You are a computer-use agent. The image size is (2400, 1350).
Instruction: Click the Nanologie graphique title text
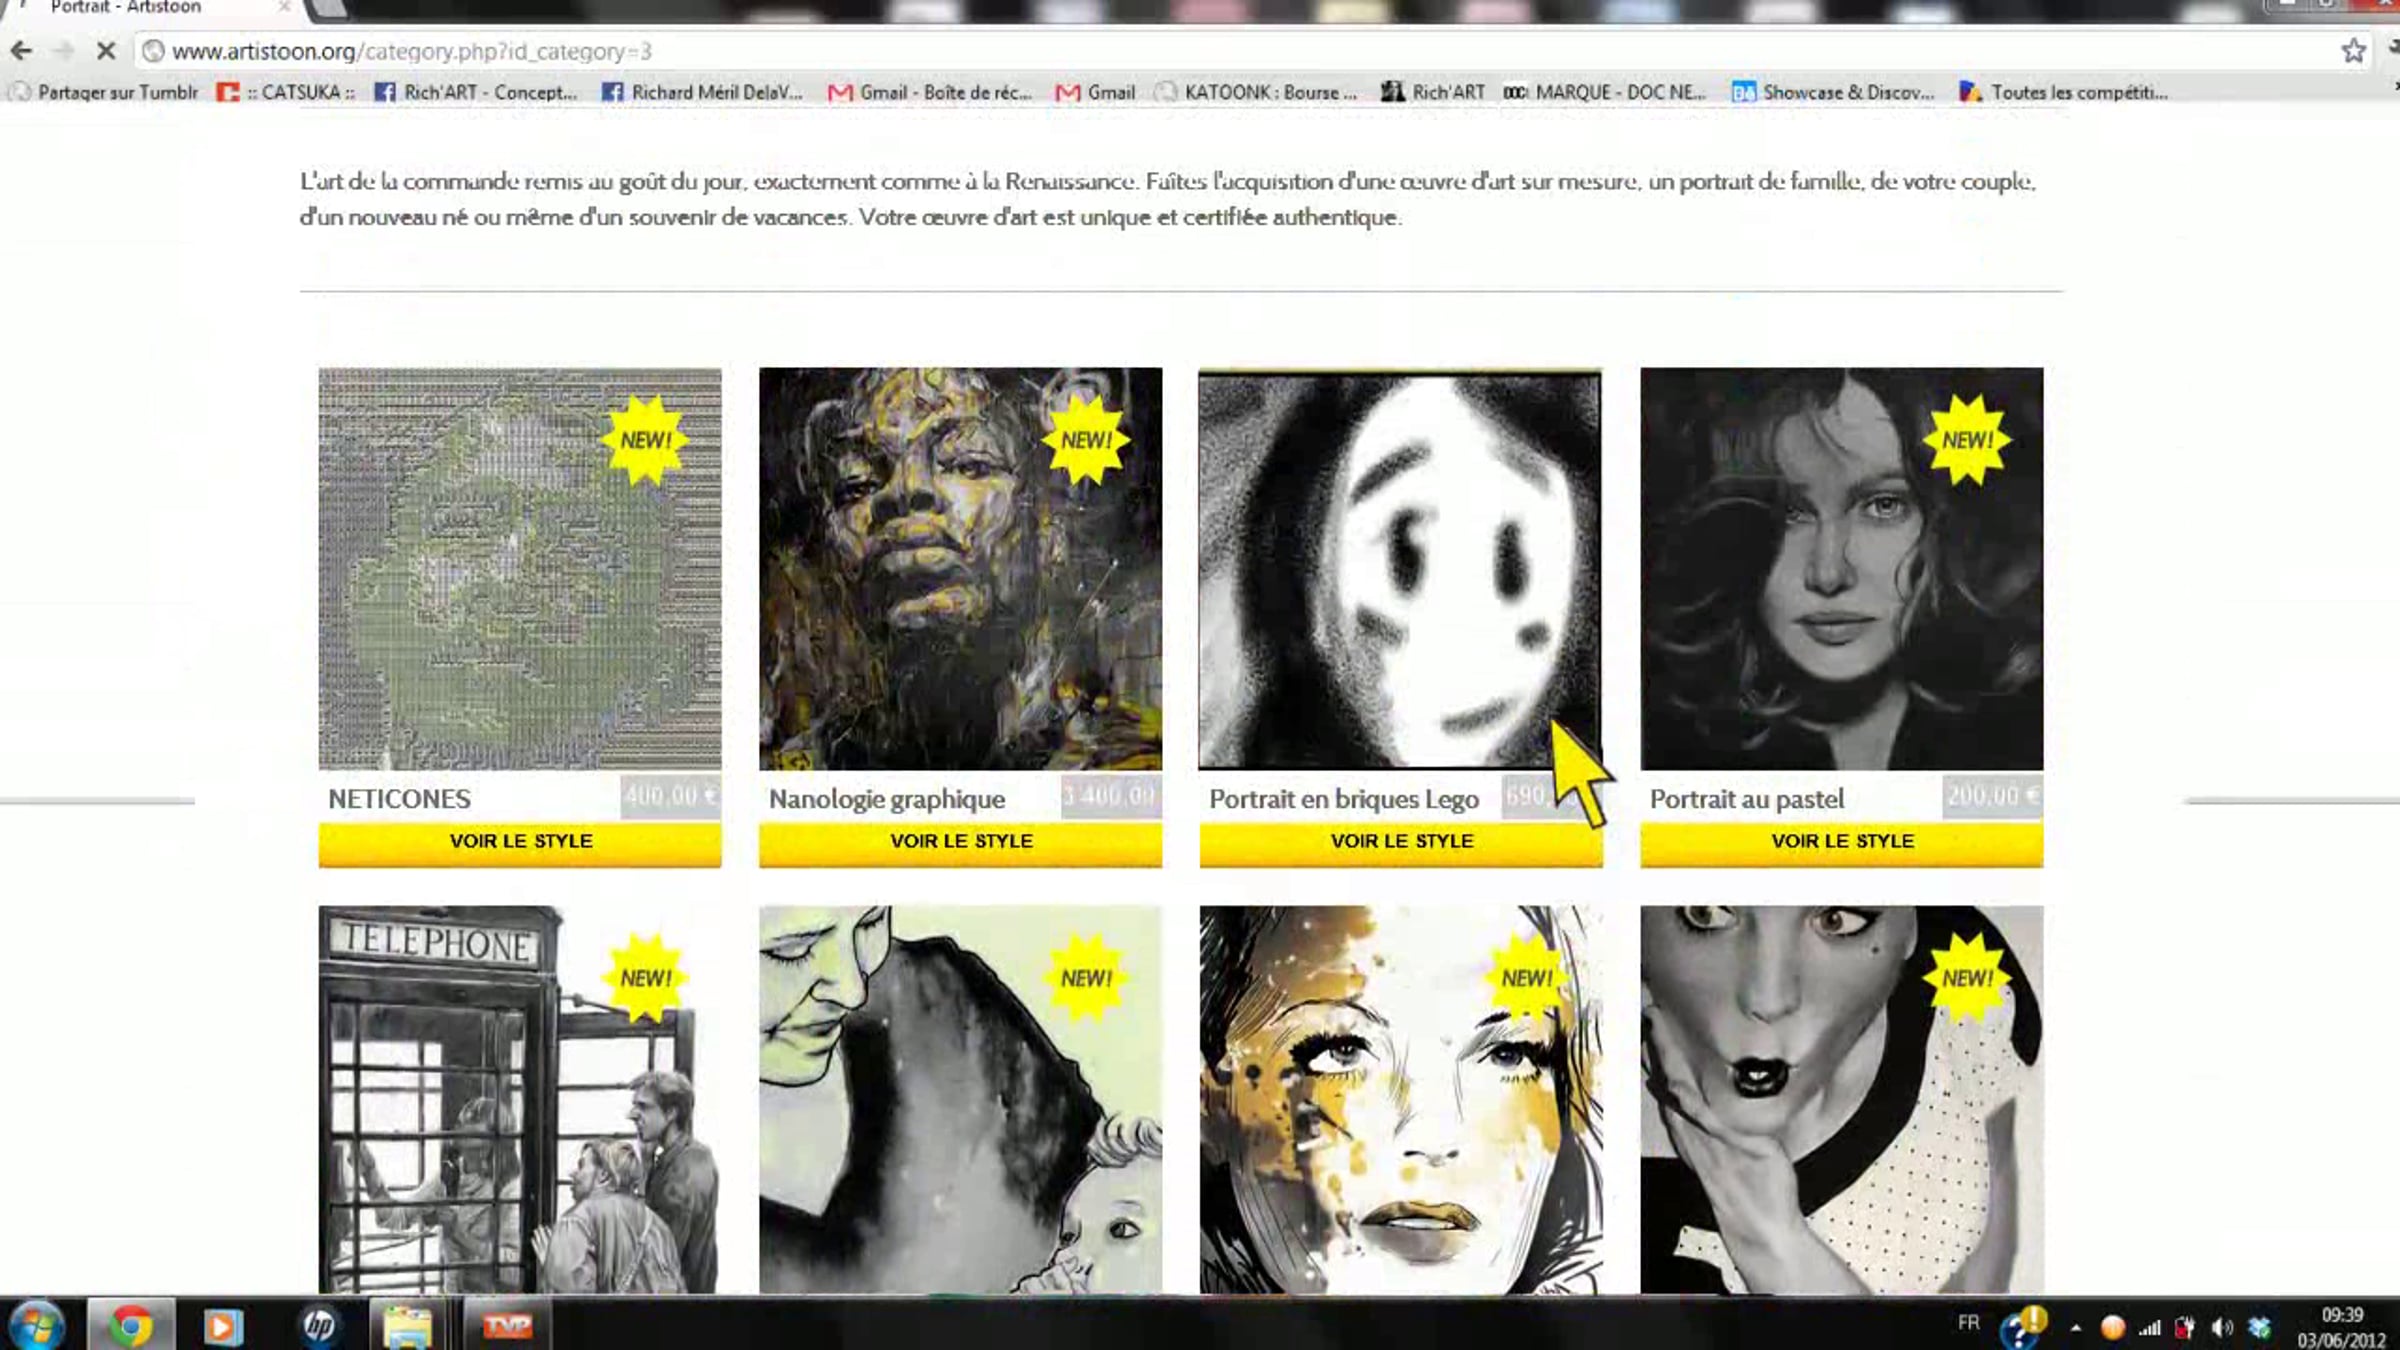tap(887, 799)
